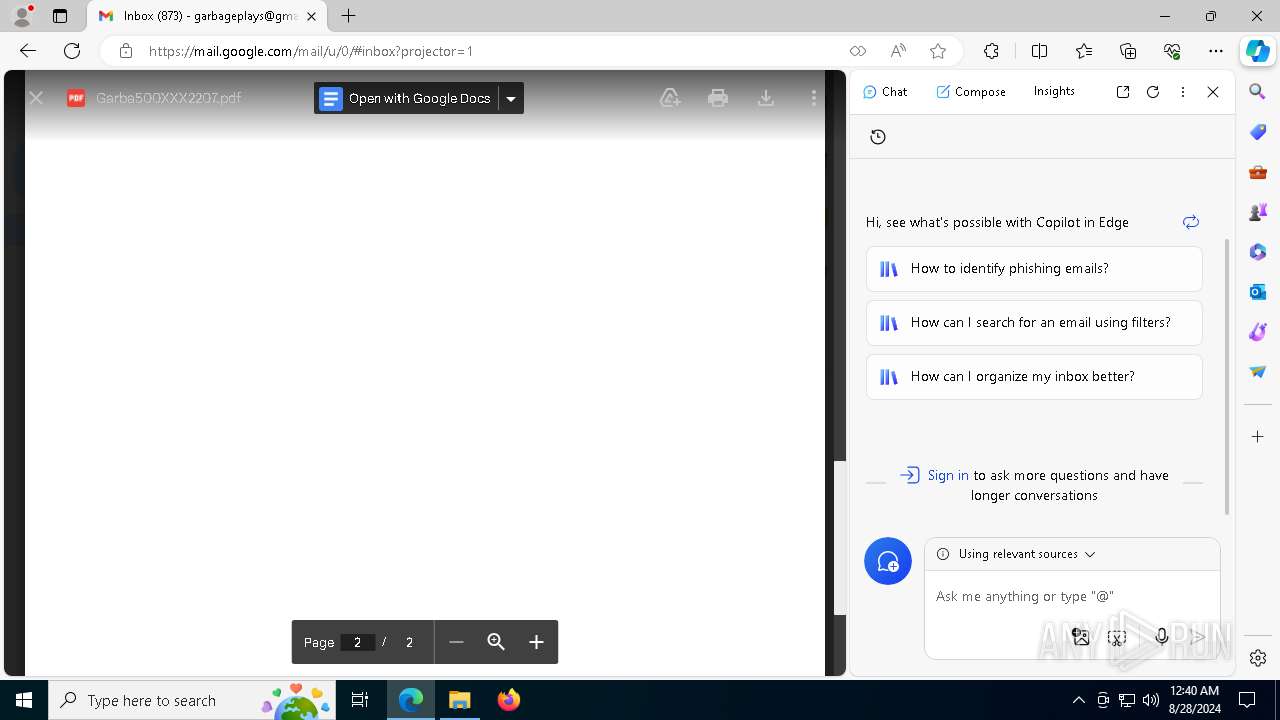Switch to Copilot Compose tab
The image size is (1280, 720).
tap(971, 91)
